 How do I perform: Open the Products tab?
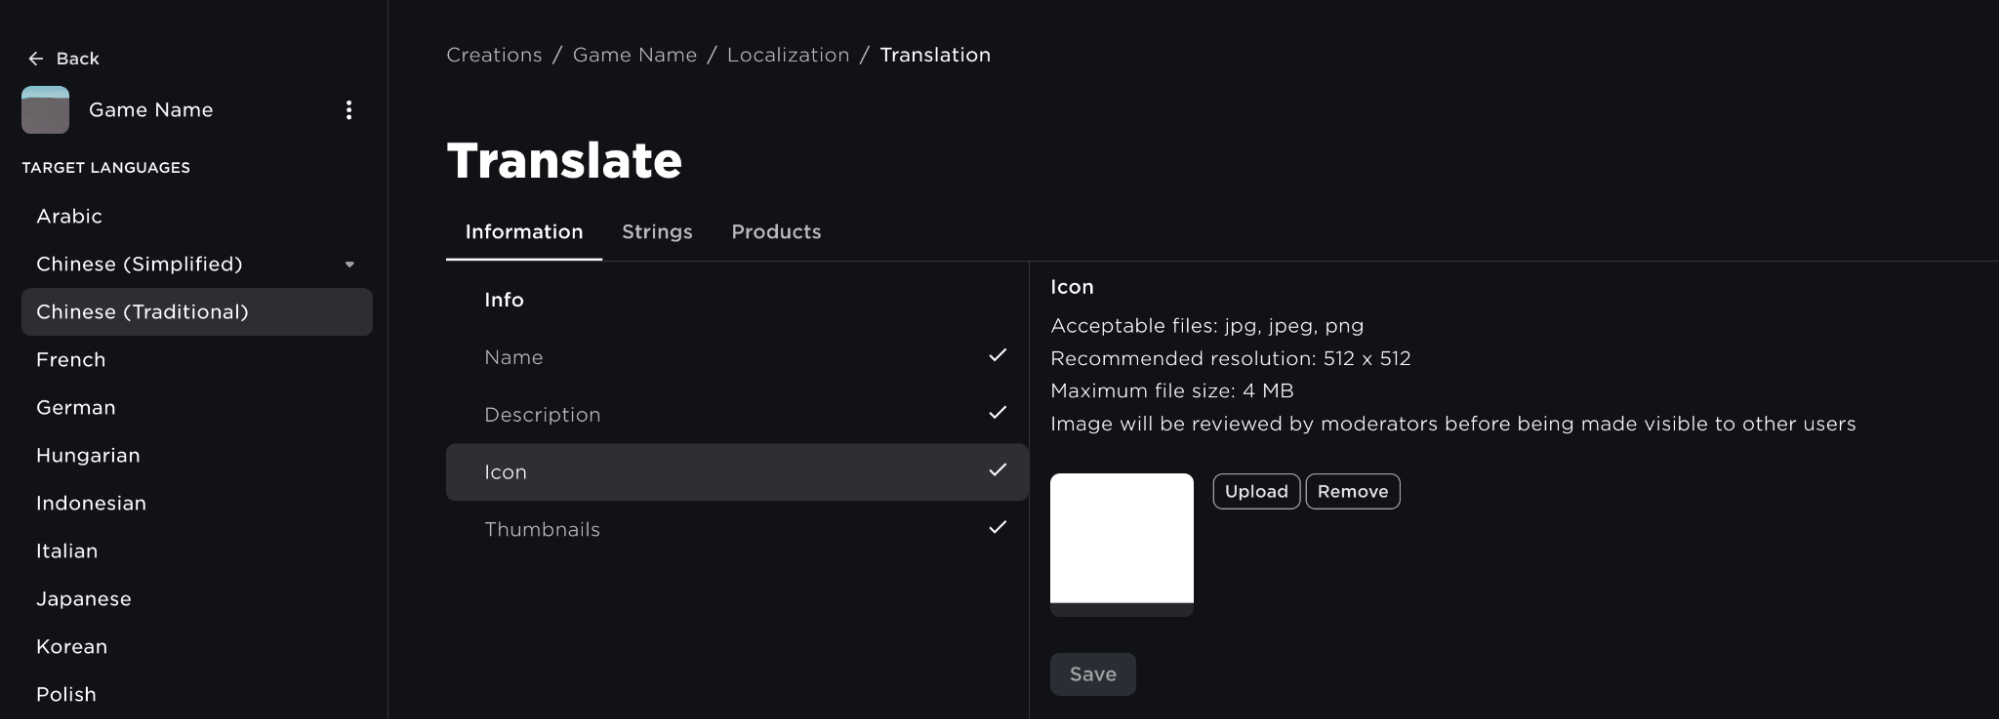pos(776,232)
